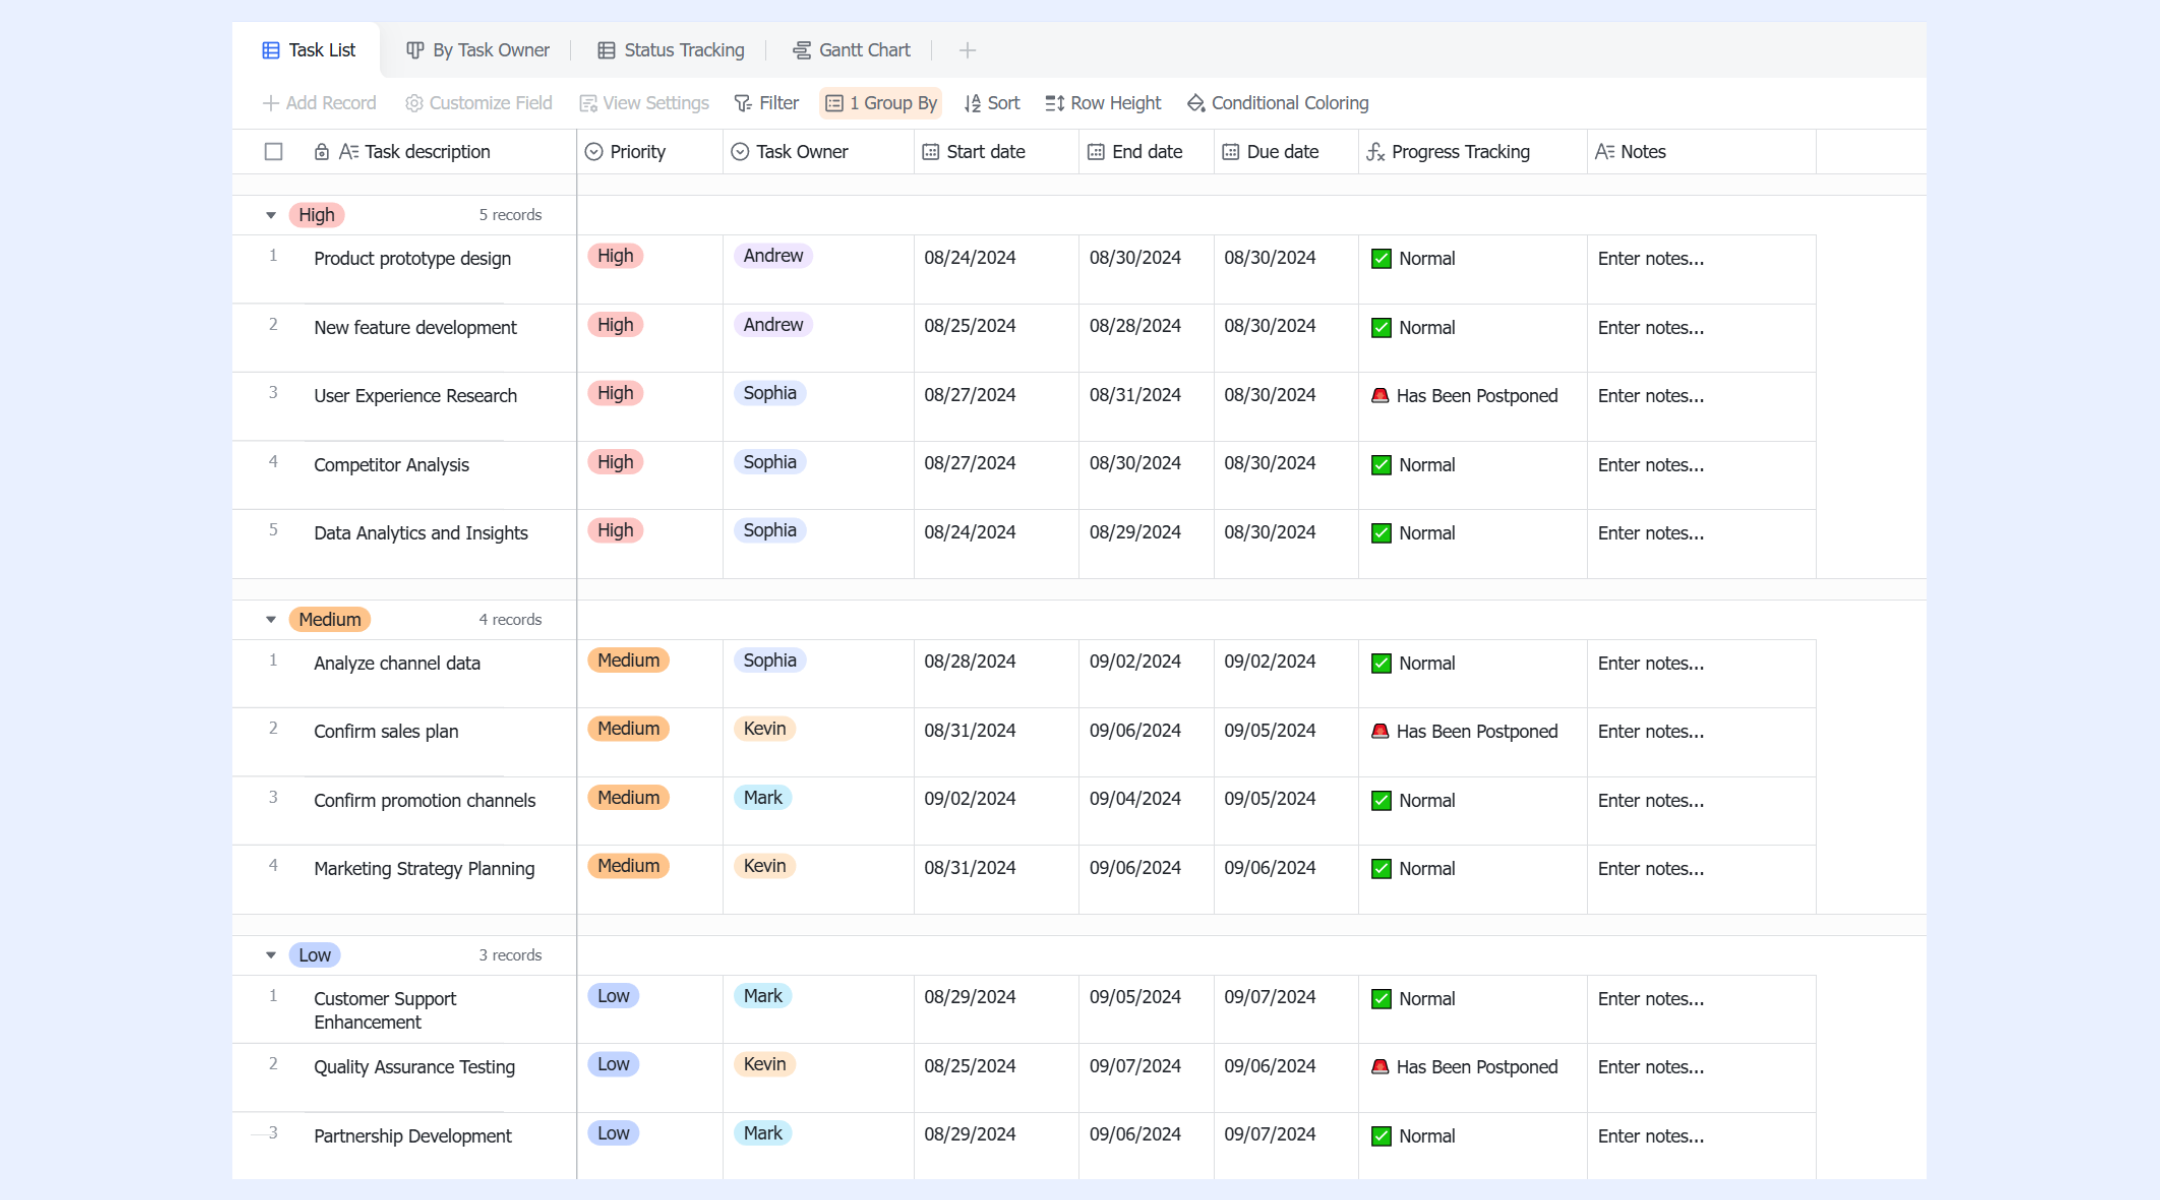Click the plus icon to add a view
This screenshot has height=1200, width=2160.
tap(966, 51)
